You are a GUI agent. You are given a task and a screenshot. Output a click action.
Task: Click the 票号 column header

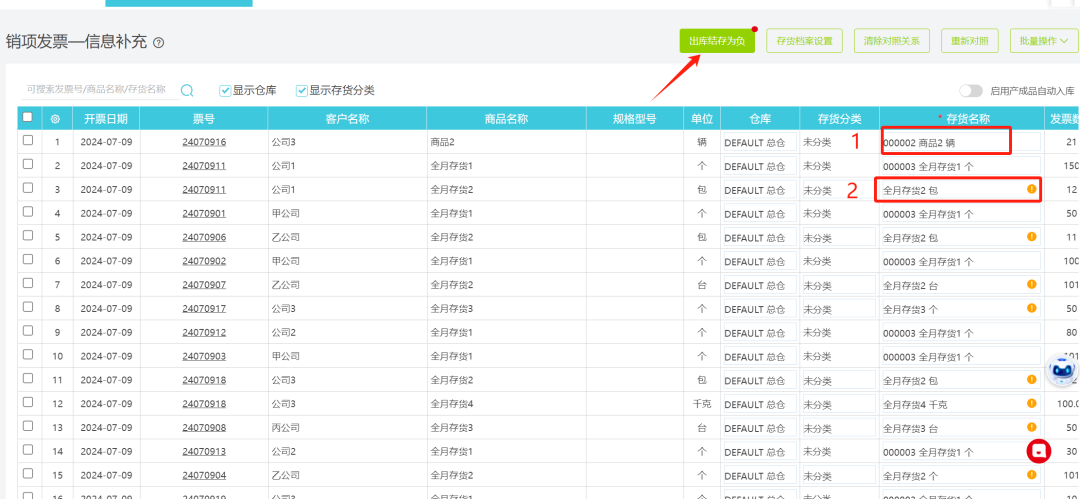[204, 119]
